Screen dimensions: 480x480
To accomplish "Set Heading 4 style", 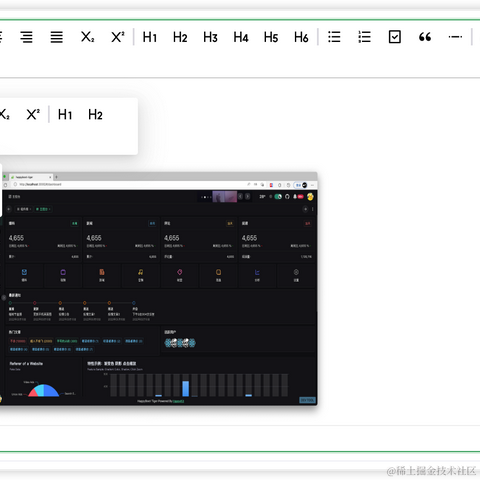I will (241, 37).
